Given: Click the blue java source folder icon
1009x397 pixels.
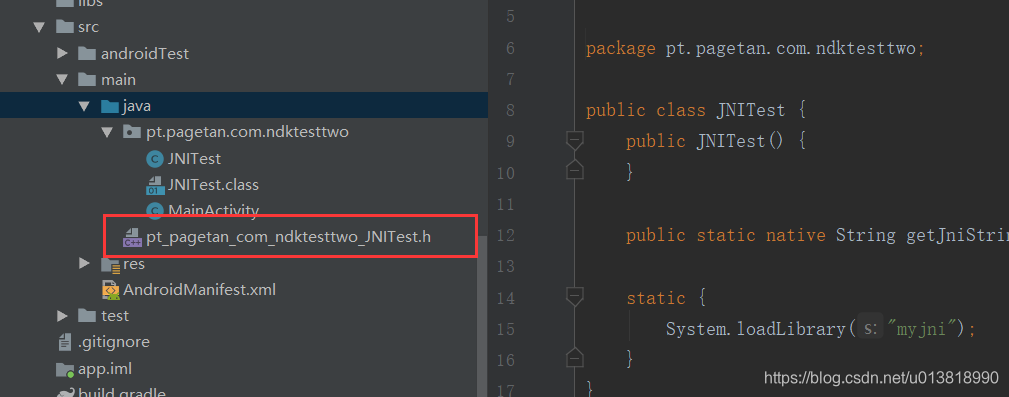Looking at the screenshot, I should pos(109,106).
